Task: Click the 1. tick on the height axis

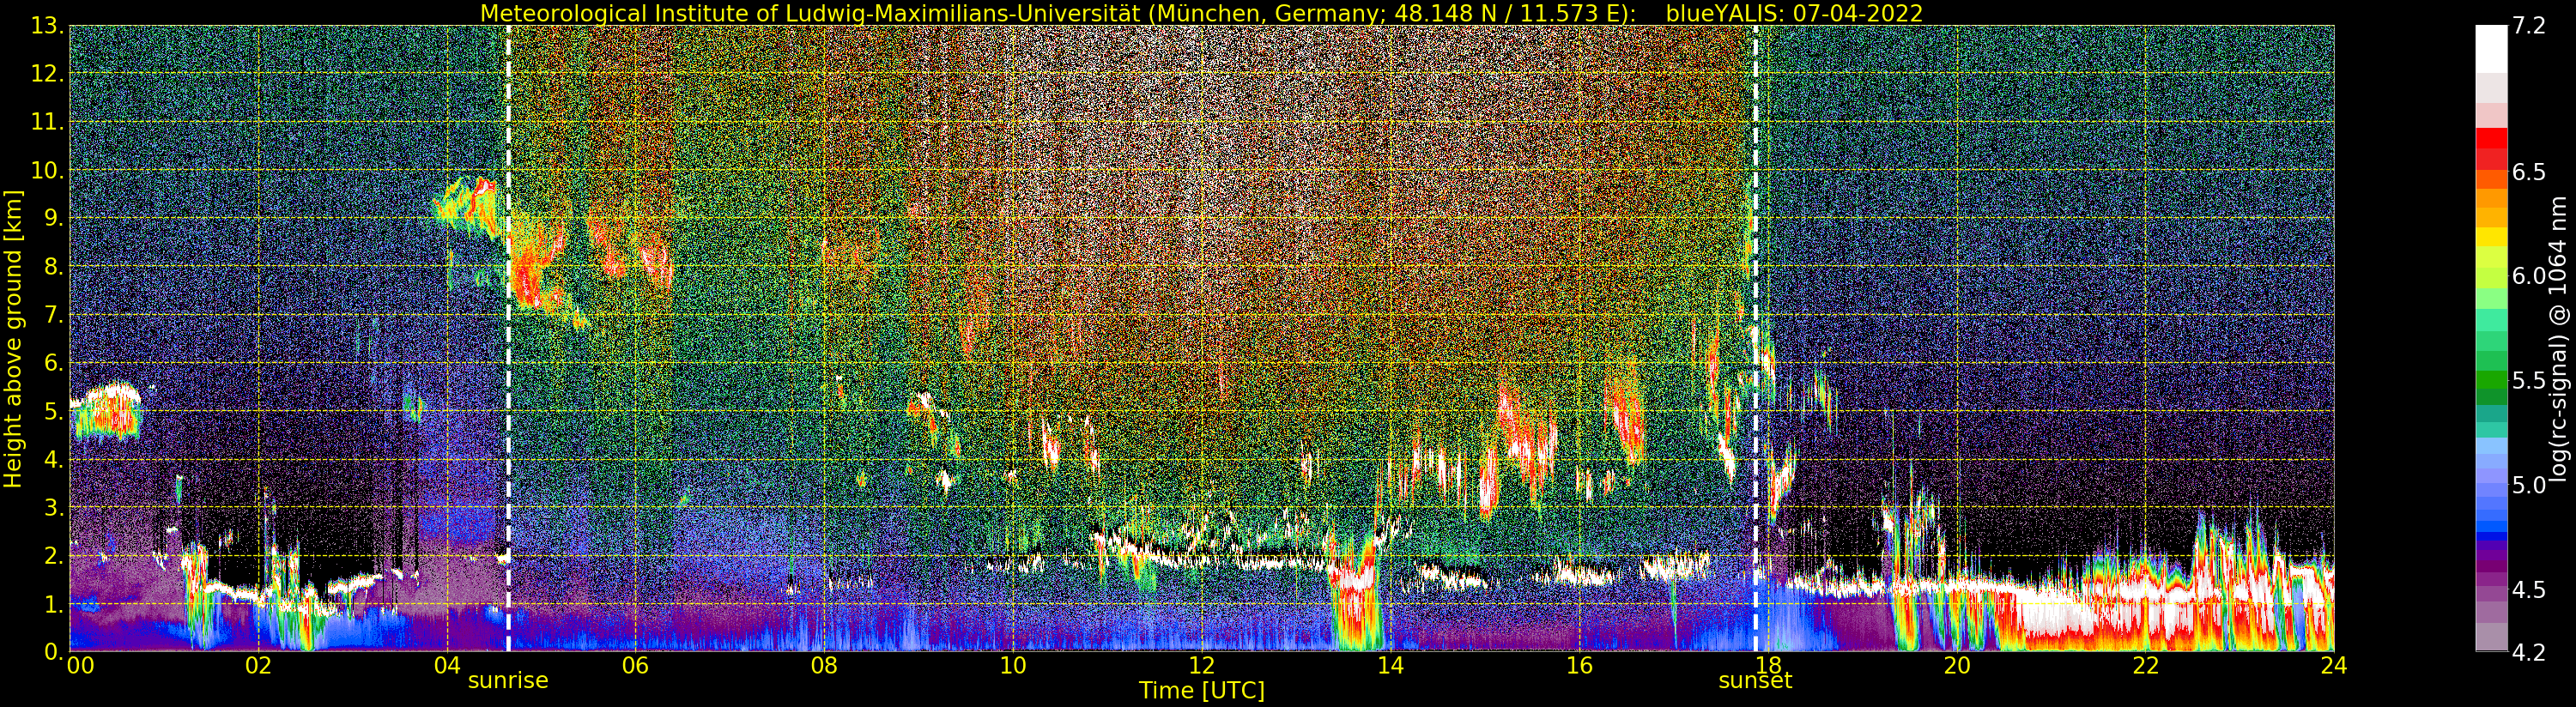Action: [53, 603]
